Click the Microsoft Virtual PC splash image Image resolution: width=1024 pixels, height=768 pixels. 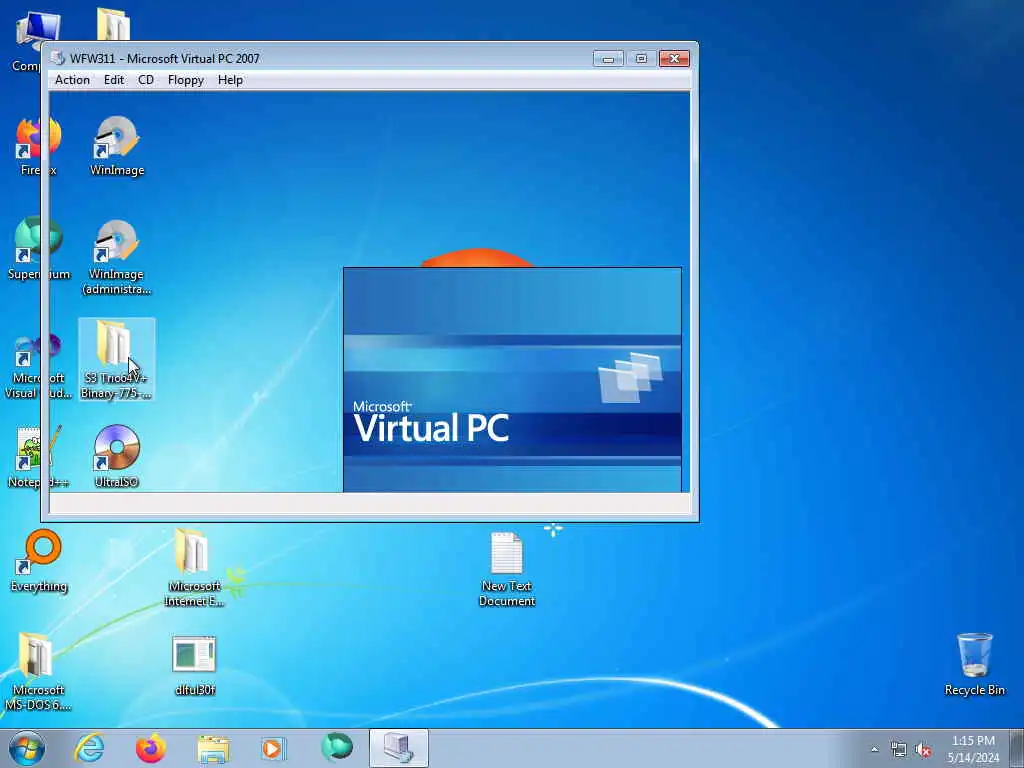point(513,379)
